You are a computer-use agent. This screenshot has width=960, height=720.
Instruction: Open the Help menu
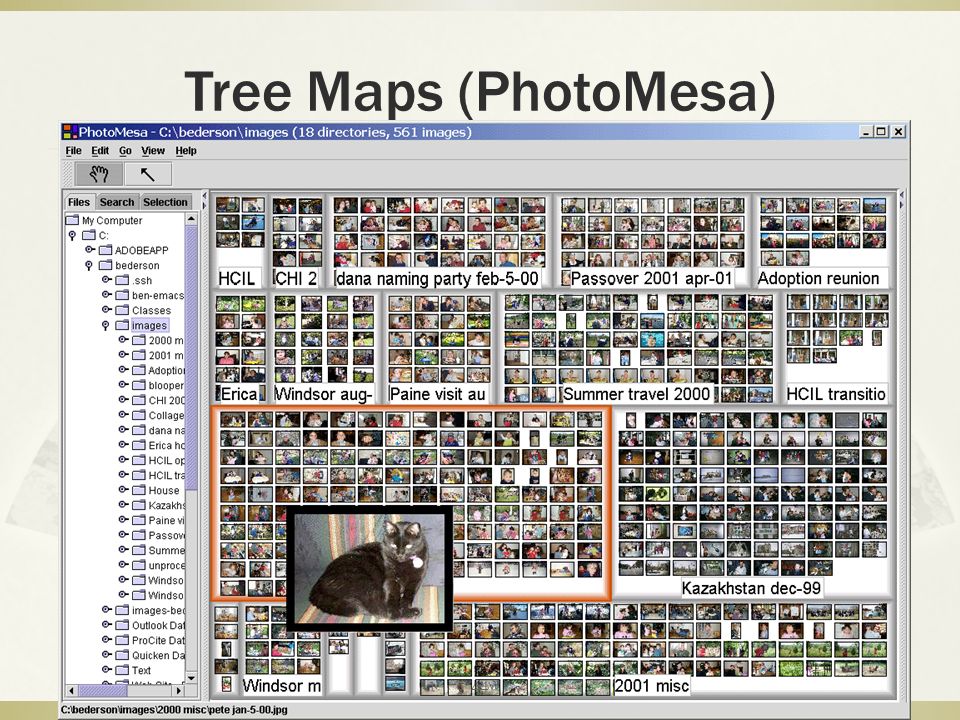point(186,151)
